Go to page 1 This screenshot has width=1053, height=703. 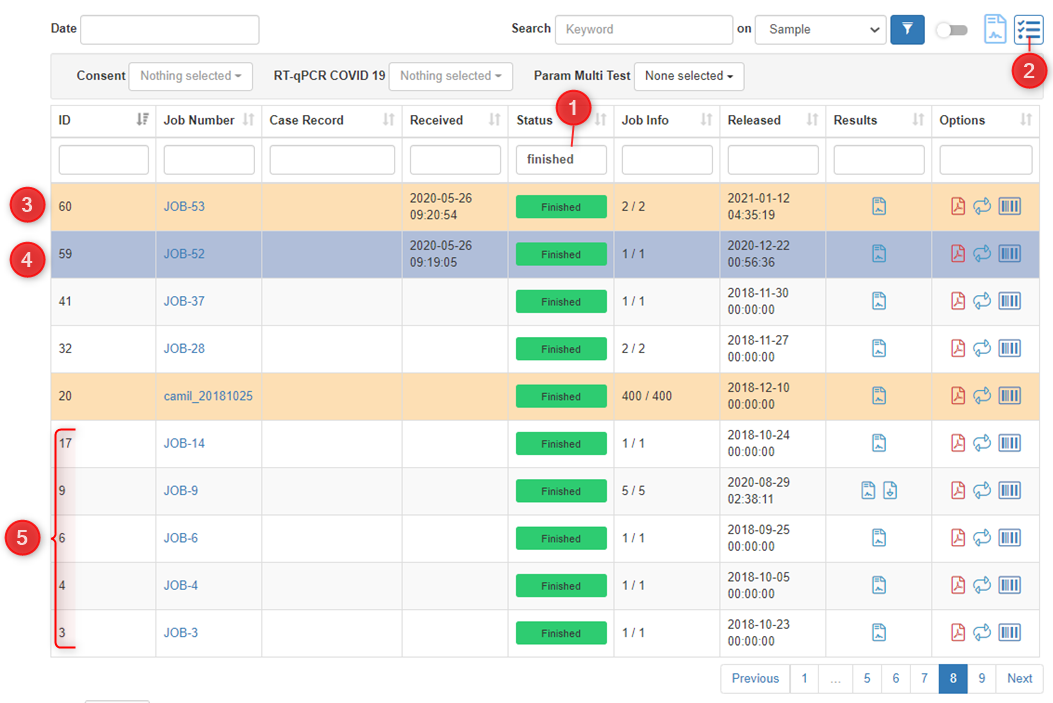pos(805,678)
